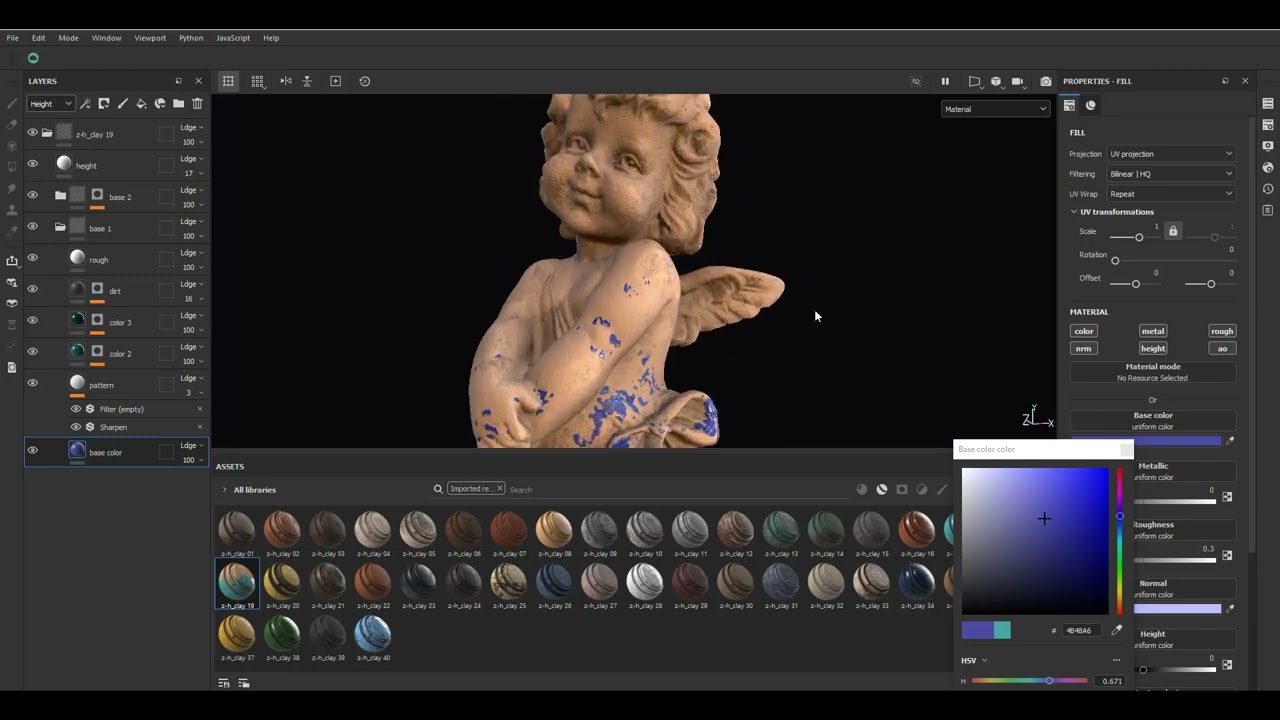Screen dimensions: 1280x720
Task: Open the camera settings icon in viewport toolbar
Action: point(1018,81)
